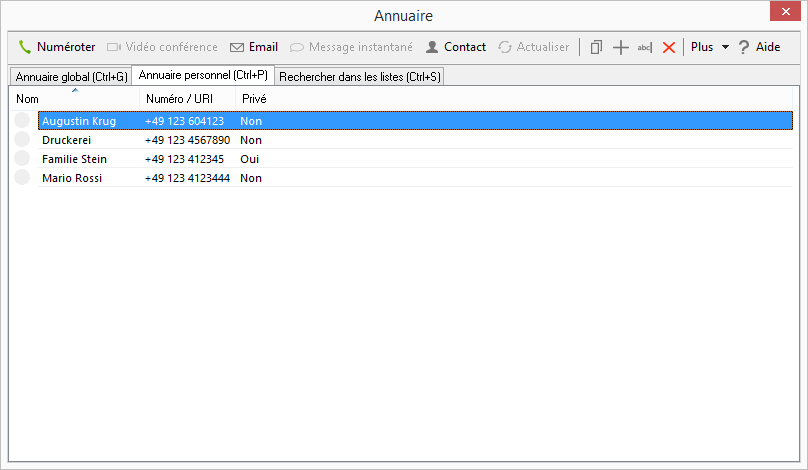
Task: Select the Familie Stein entry
Action: pos(74,159)
